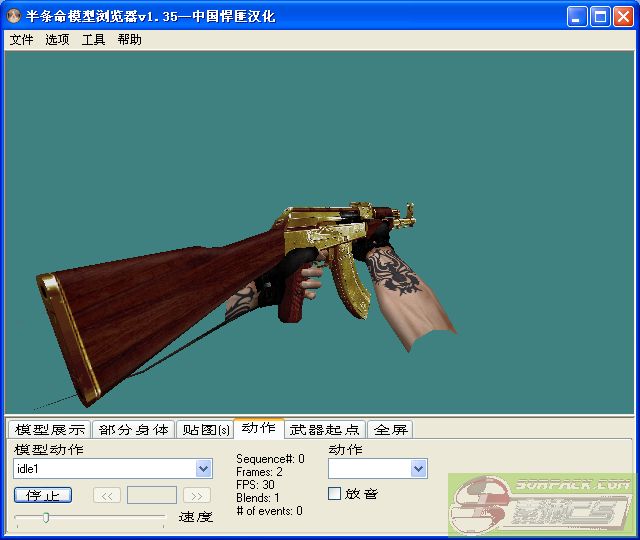Click the 模型动作 label
Viewport: 640px width, 540px height.
pos(49,449)
